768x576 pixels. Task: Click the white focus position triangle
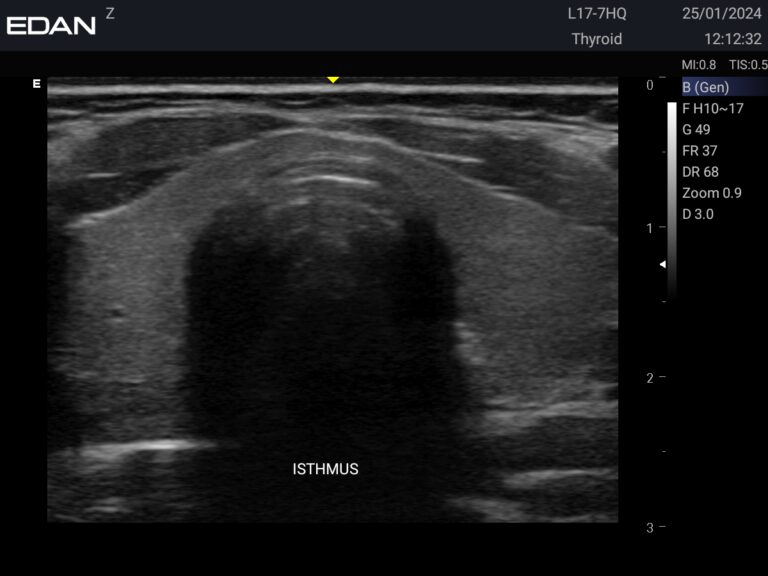pyautogui.click(x=661, y=264)
